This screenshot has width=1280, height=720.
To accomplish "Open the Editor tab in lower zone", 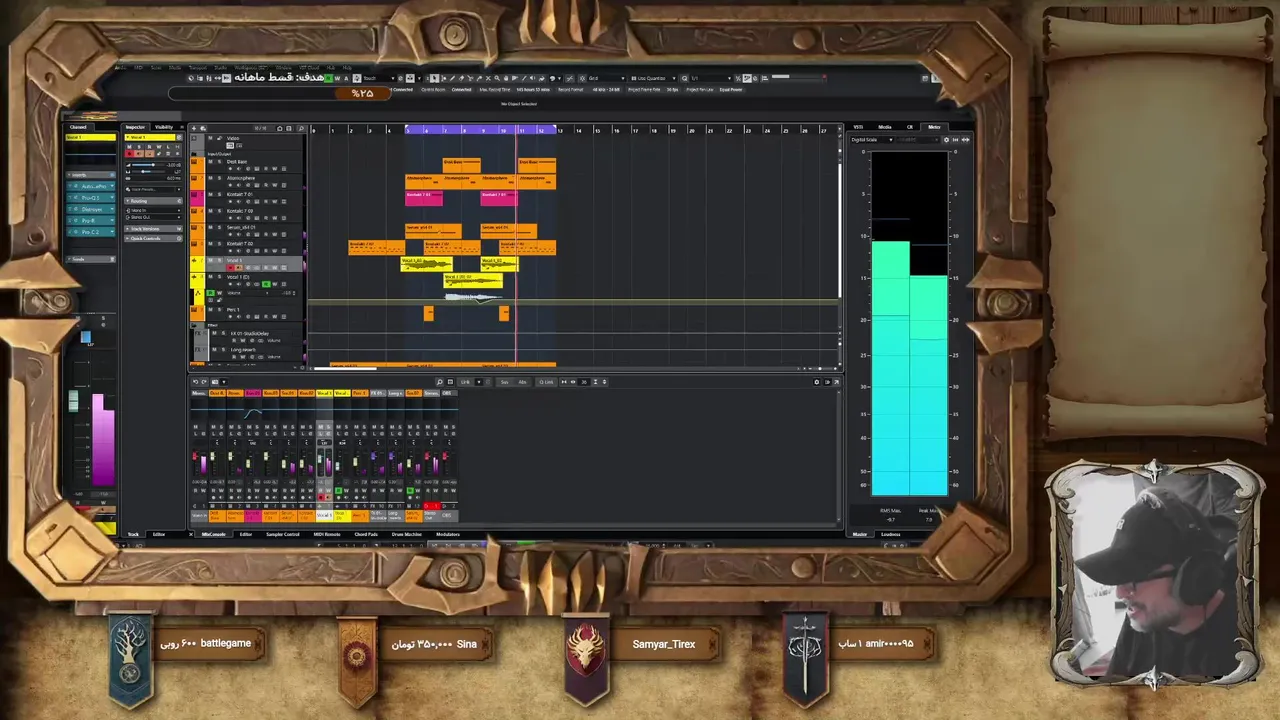I will point(246,534).
